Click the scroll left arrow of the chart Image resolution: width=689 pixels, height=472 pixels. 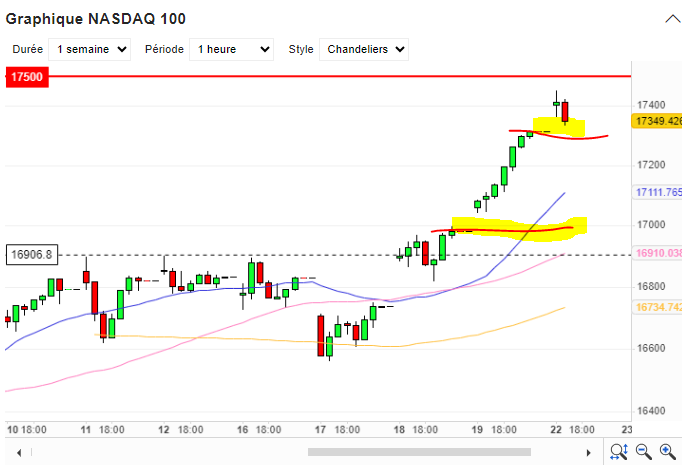tap(19, 453)
